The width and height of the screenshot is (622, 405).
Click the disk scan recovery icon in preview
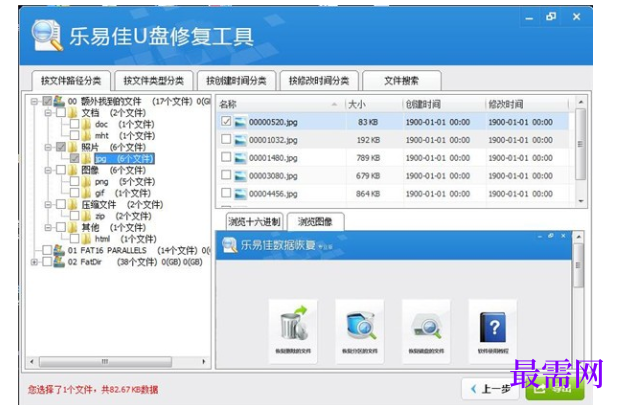(426, 328)
